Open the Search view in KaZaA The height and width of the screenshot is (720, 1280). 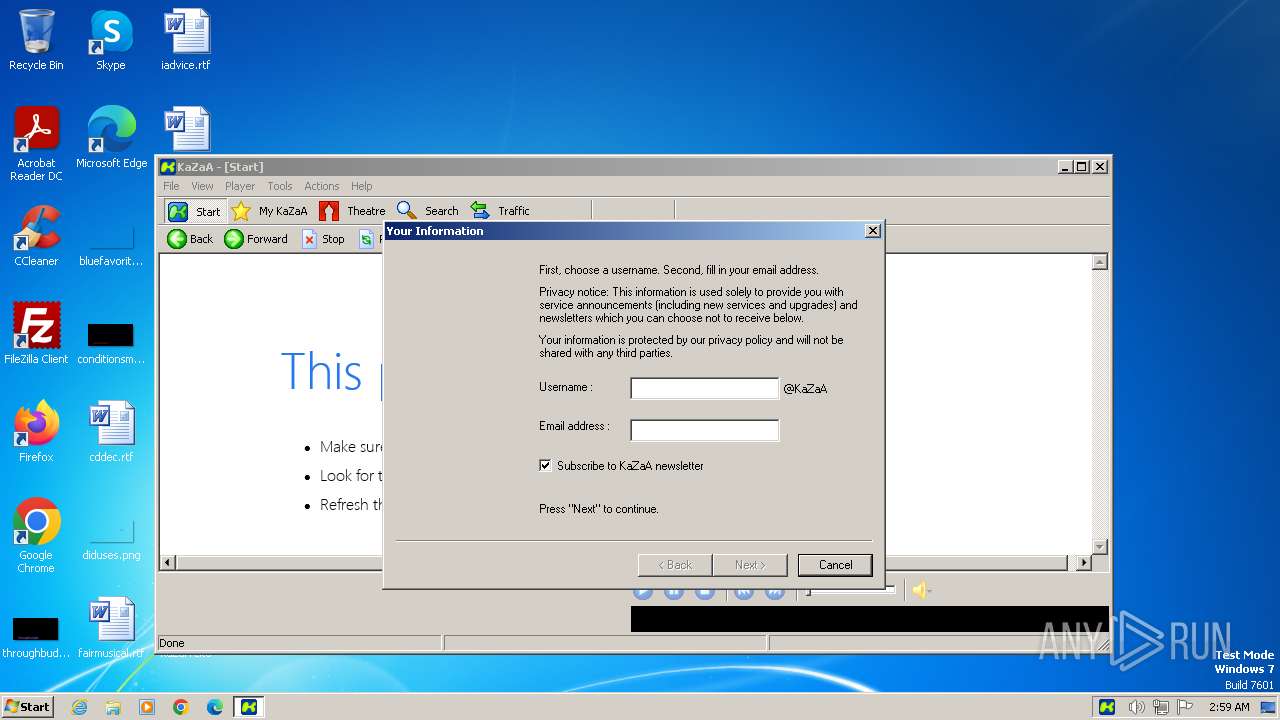click(428, 211)
